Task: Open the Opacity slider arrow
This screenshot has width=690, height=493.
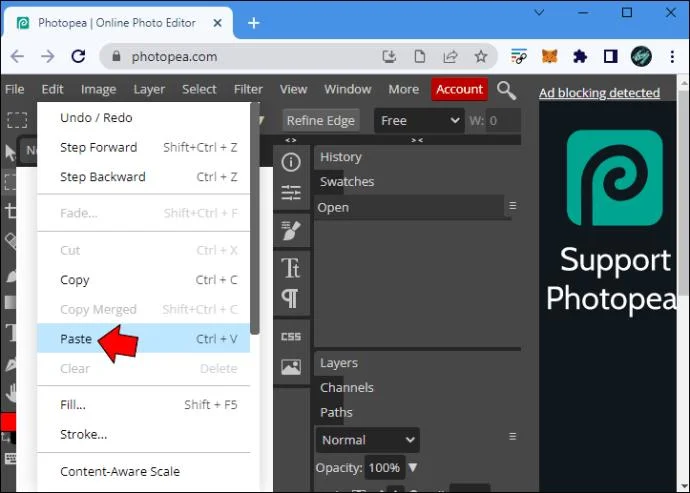Action: click(x=412, y=467)
